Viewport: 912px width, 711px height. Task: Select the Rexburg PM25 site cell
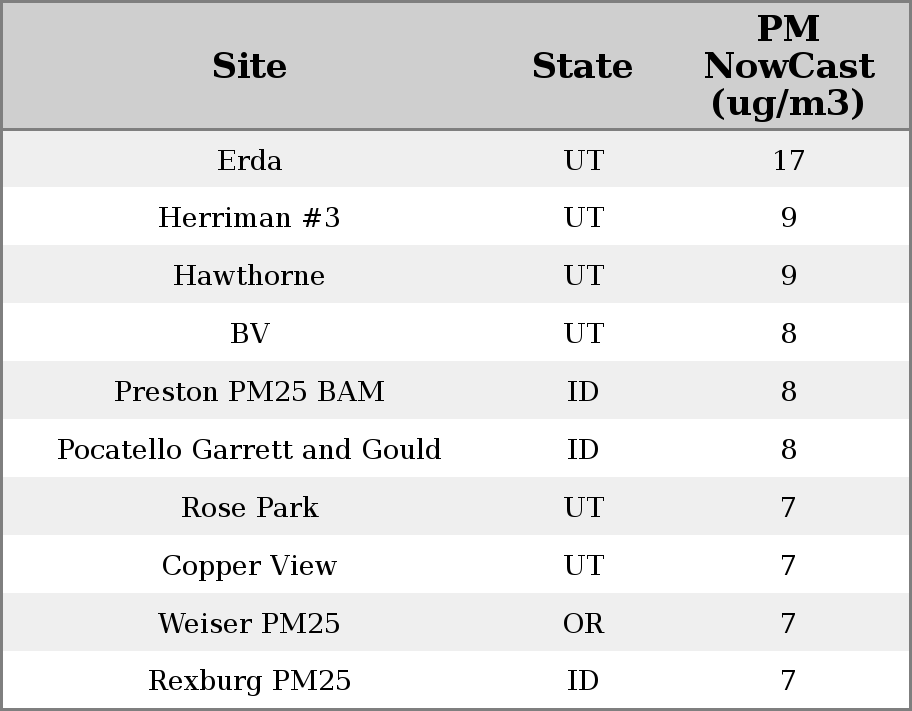click(249, 681)
